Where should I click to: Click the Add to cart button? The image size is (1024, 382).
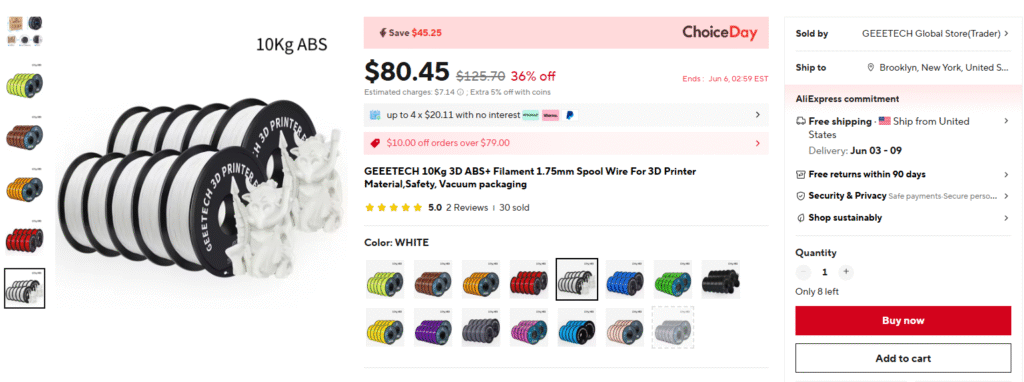tap(903, 358)
